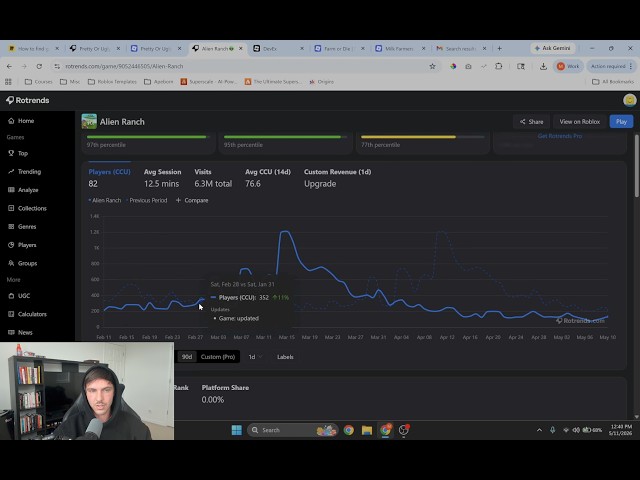
Task: Select the Avg CCU (14d) metric
Action: (268, 178)
